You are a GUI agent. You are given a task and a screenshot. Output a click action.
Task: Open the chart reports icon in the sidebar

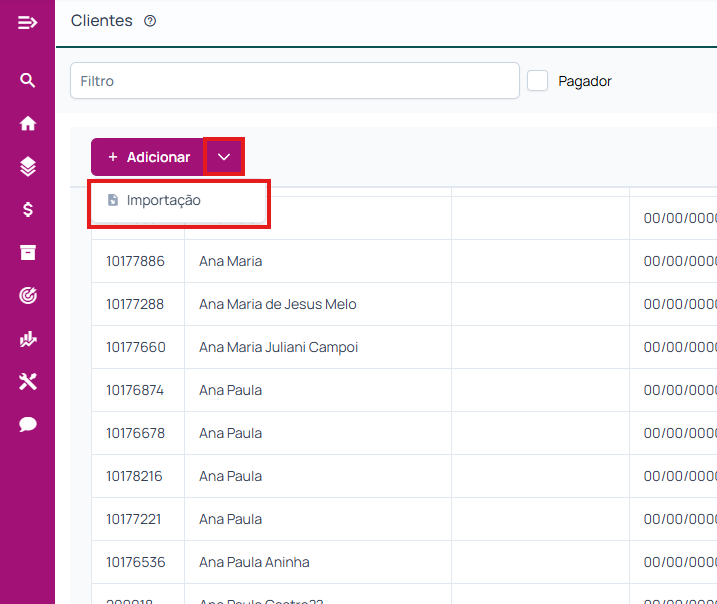click(x=28, y=339)
